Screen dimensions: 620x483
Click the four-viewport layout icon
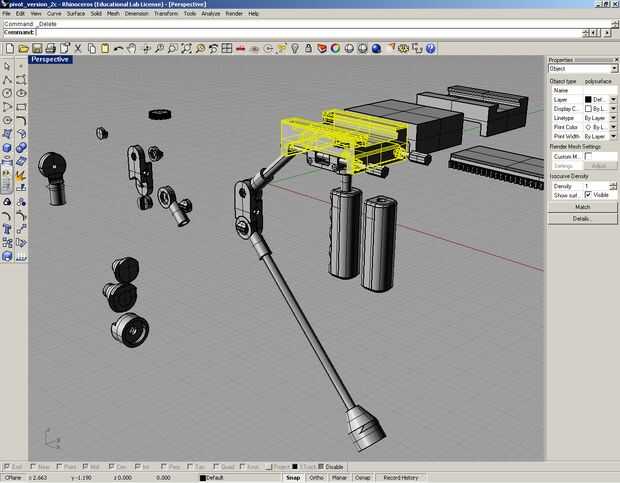tap(227, 48)
